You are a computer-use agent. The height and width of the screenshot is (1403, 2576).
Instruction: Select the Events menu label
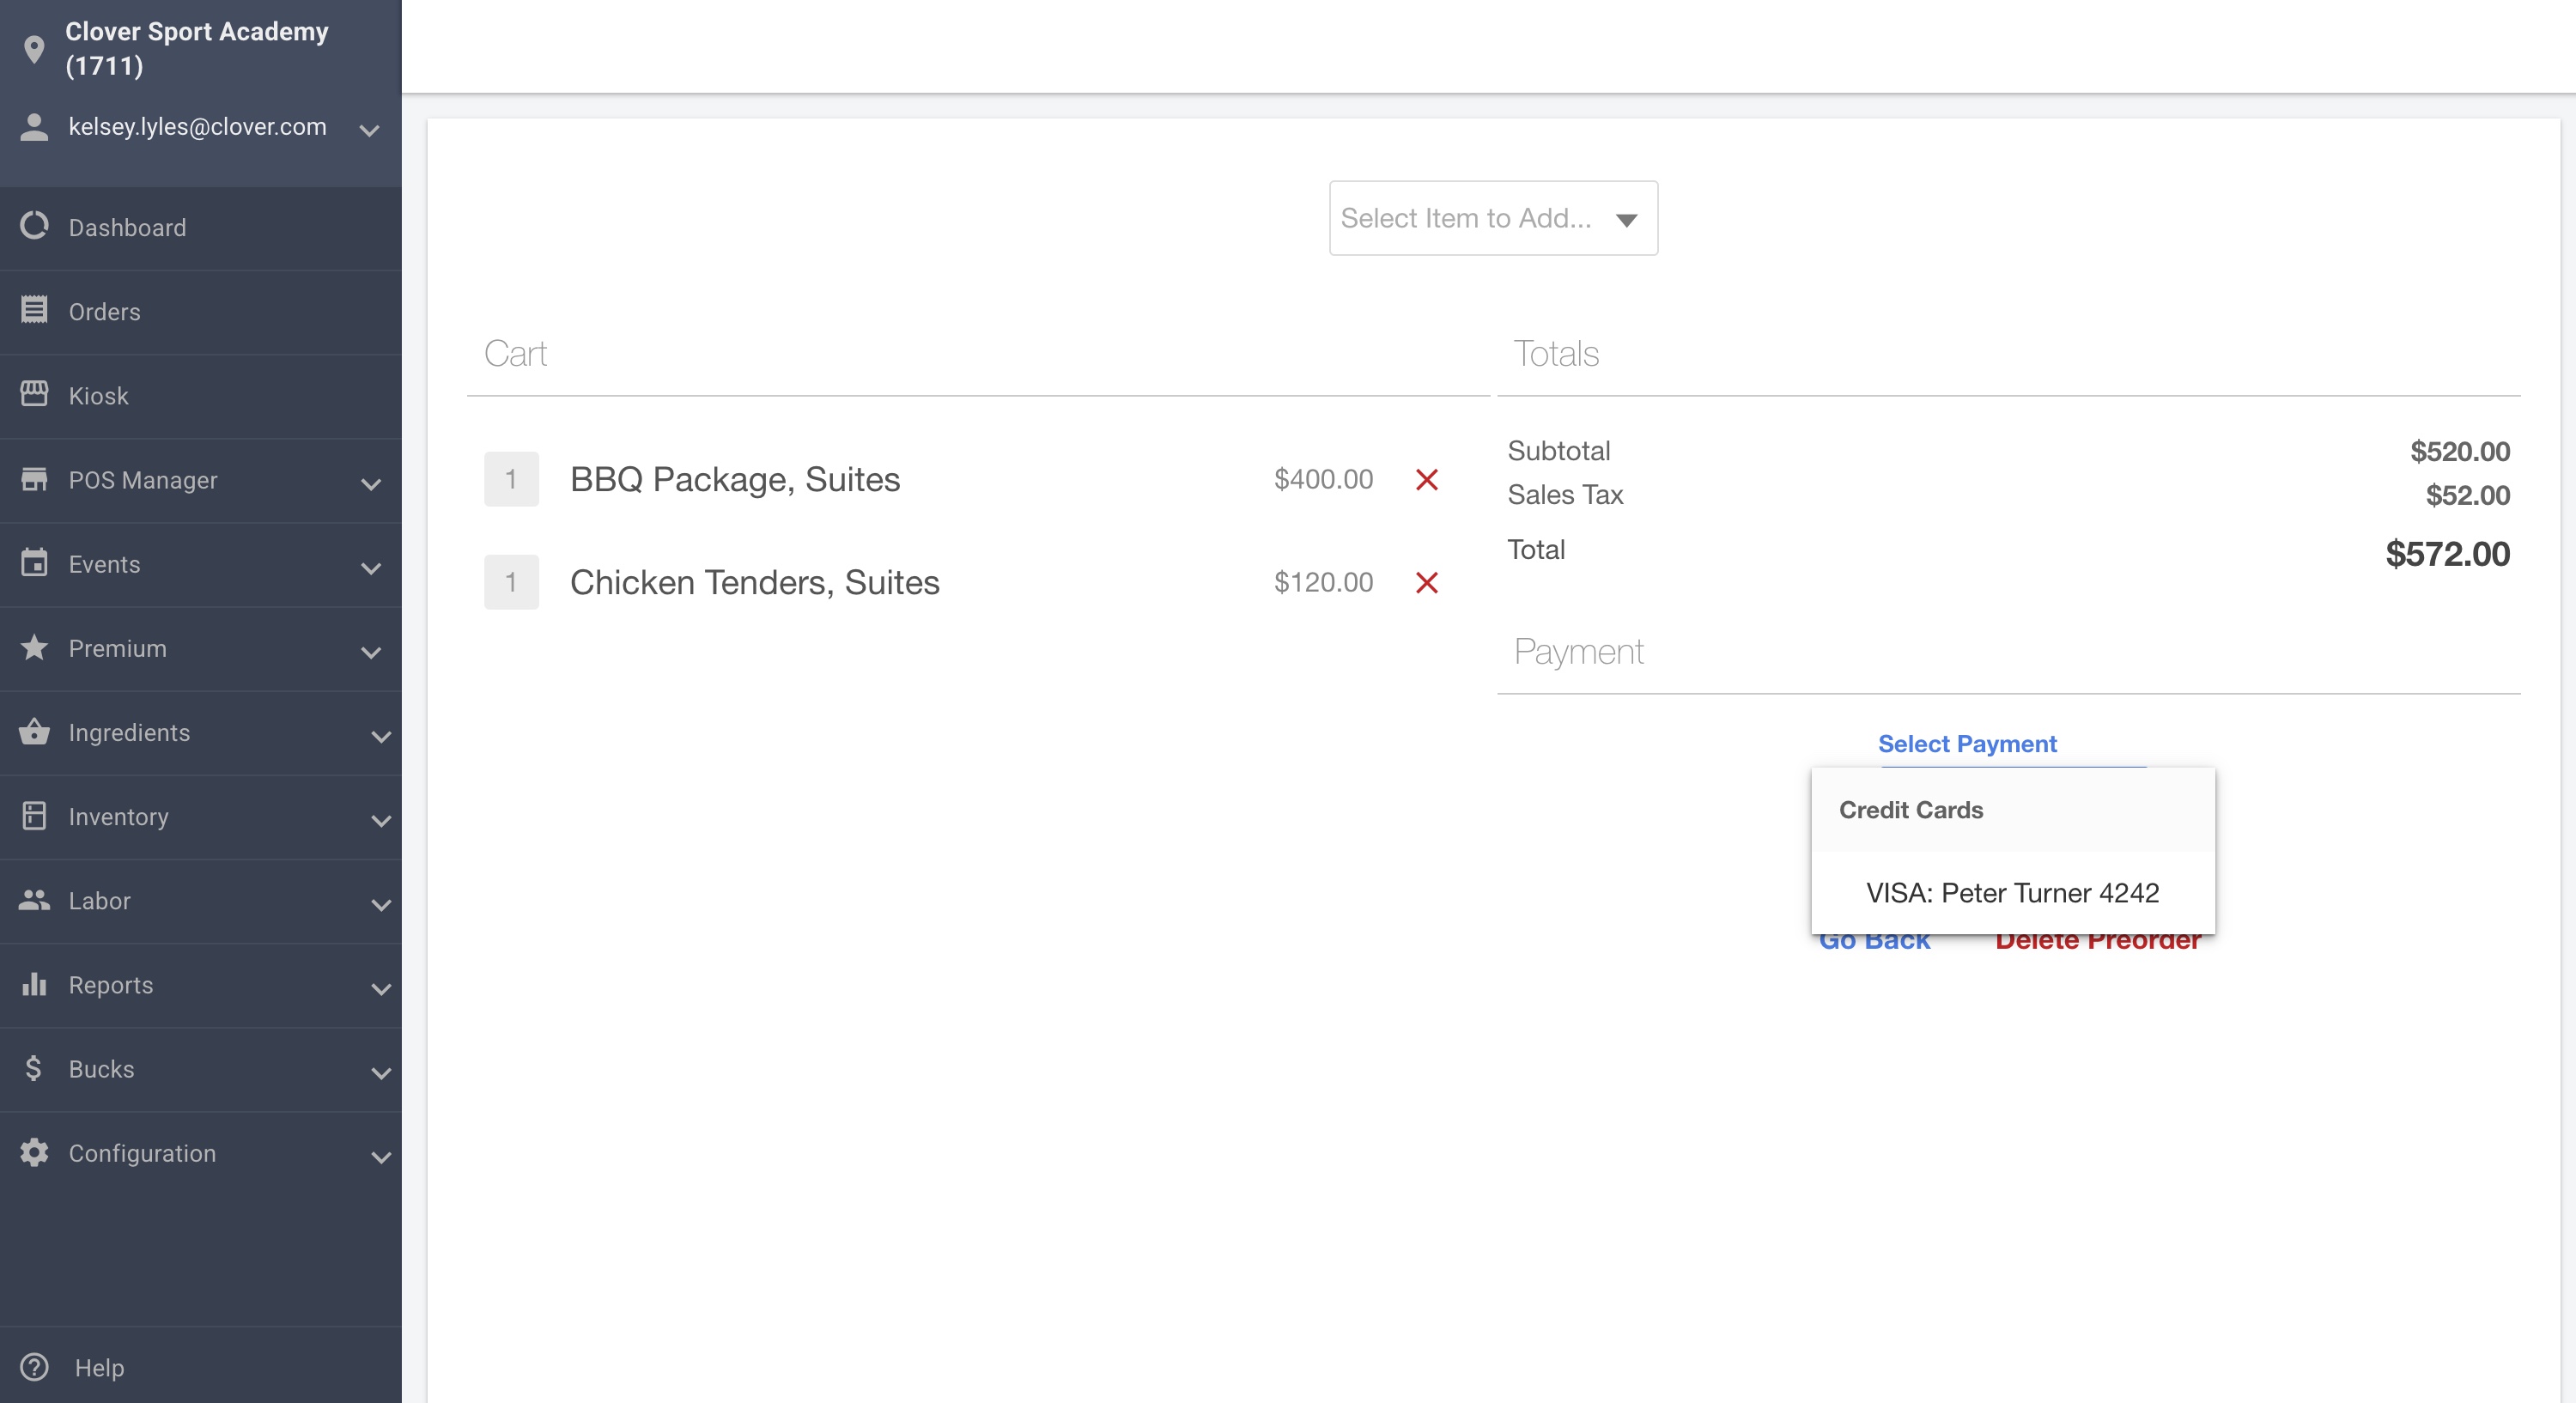104,564
